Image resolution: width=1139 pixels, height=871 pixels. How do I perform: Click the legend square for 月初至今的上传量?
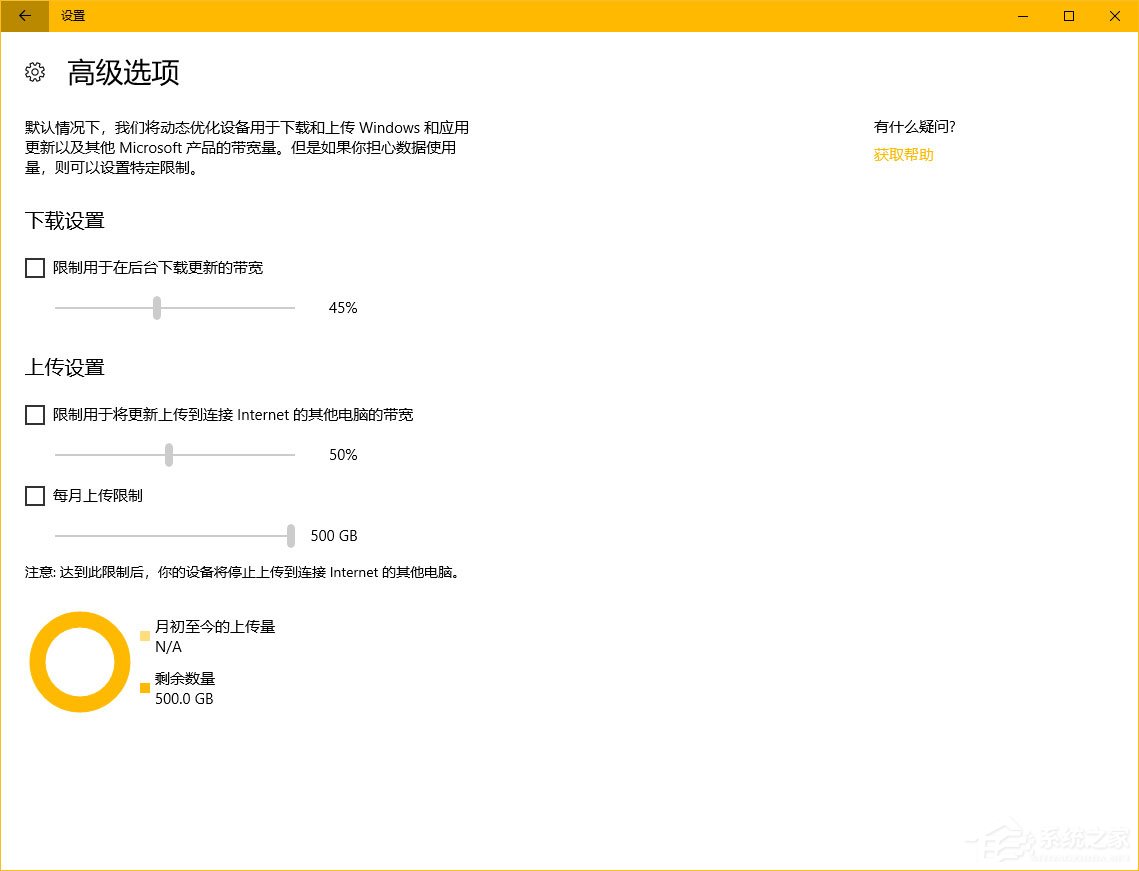tap(144, 635)
